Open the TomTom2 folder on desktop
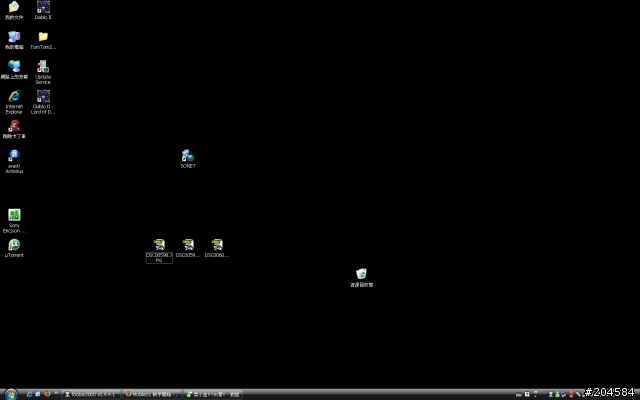 [43, 40]
